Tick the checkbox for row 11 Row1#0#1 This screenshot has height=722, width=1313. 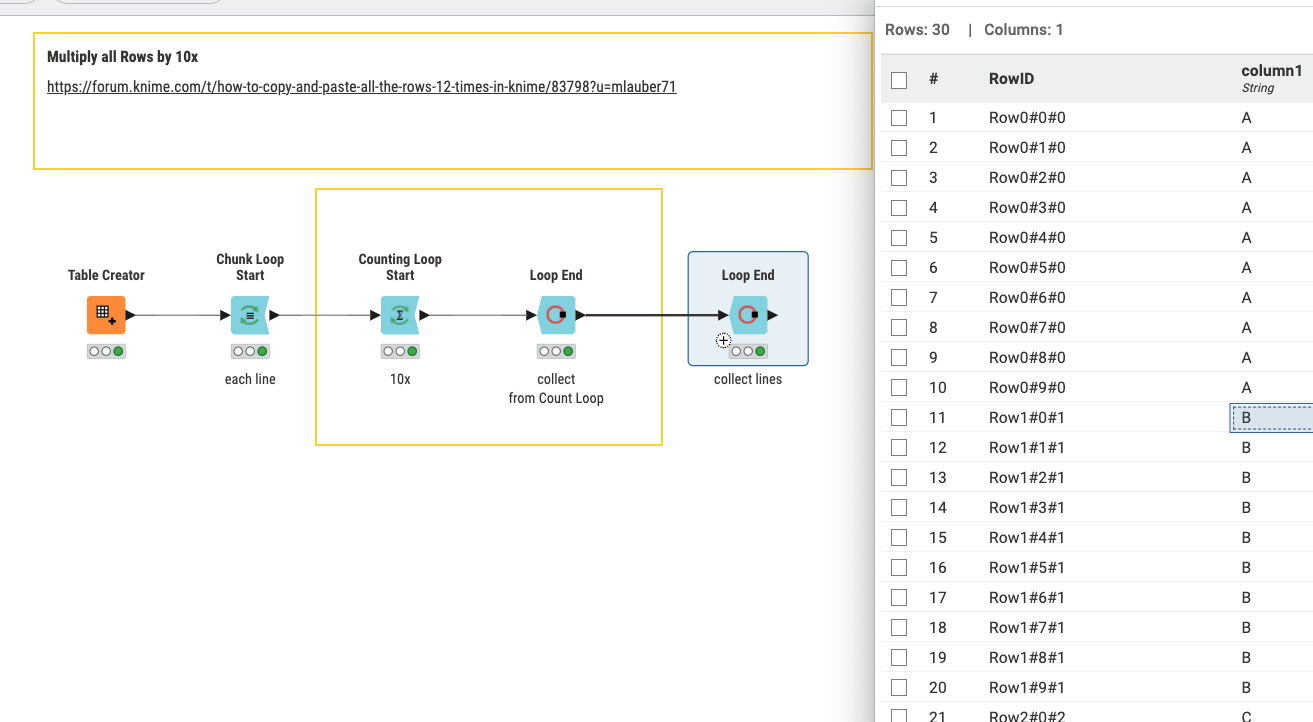tap(899, 418)
